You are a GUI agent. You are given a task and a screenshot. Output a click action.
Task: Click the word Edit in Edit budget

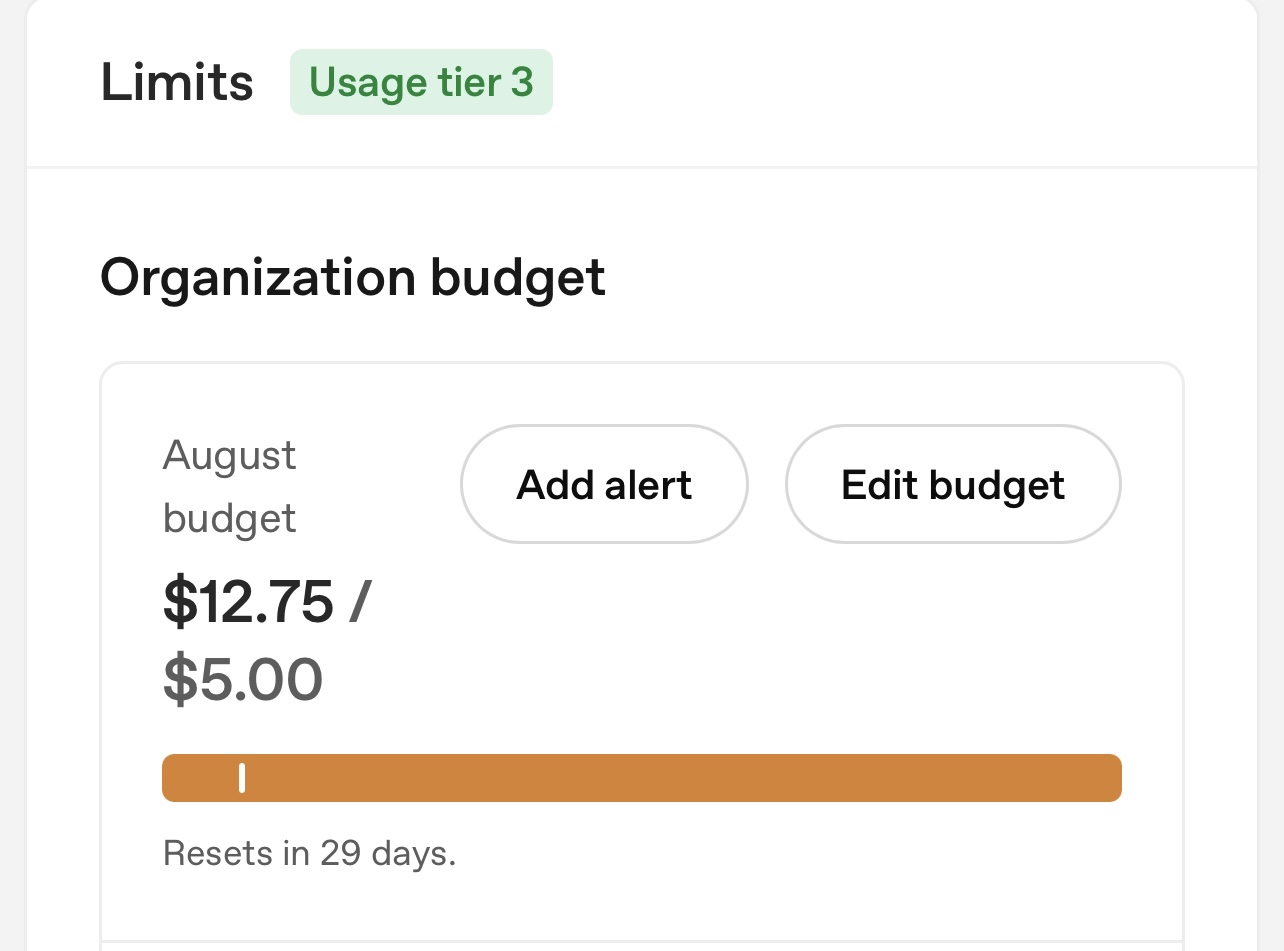[x=880, y=485]
